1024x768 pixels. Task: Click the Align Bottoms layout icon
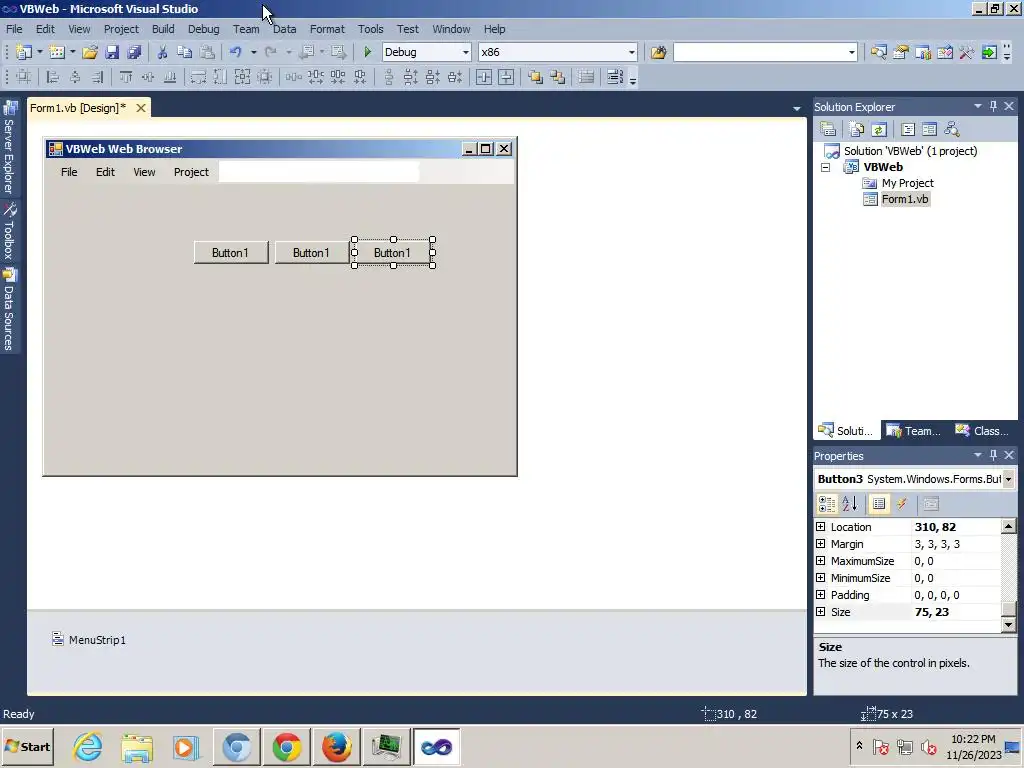tap(170, 77)
